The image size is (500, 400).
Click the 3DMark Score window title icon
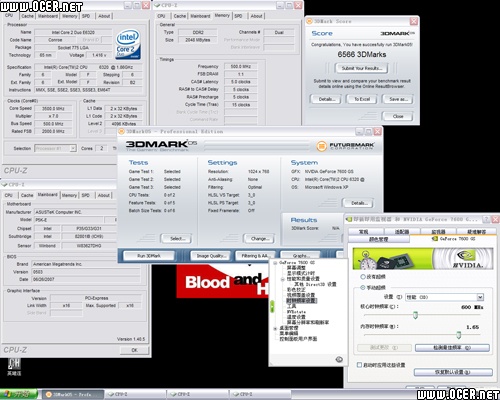[x=309, y=21]
